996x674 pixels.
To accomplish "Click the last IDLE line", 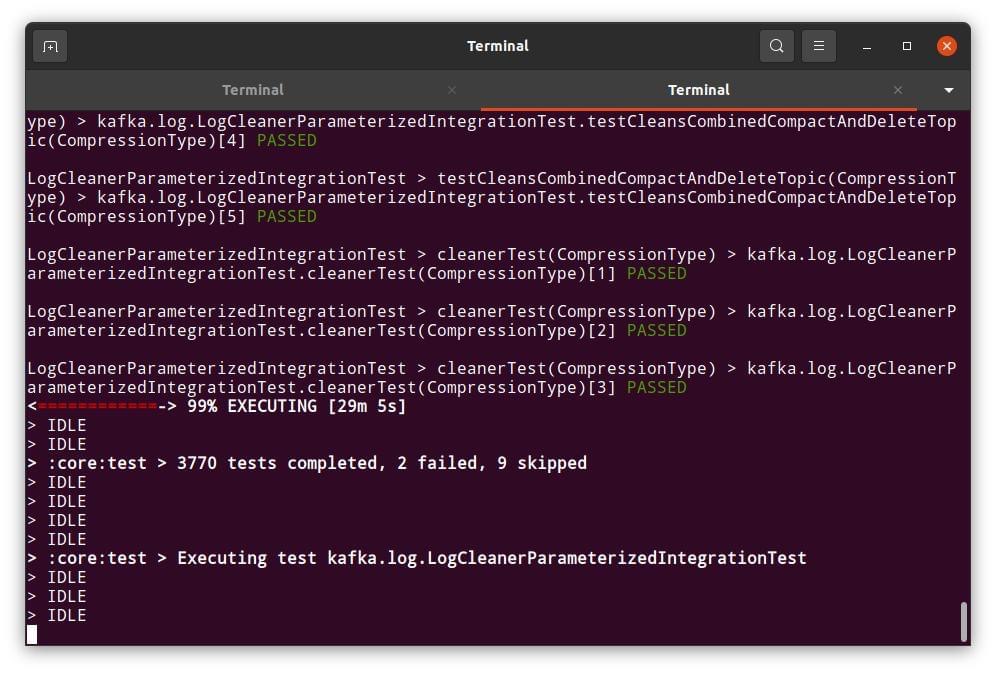I will click(57, 616).
